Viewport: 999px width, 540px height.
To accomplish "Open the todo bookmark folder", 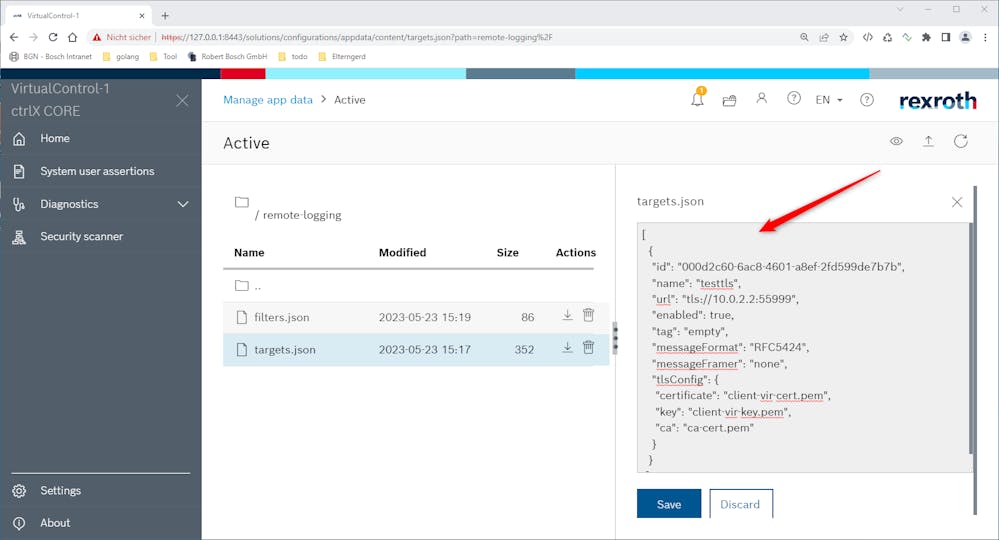I will [x=293, y=57].
